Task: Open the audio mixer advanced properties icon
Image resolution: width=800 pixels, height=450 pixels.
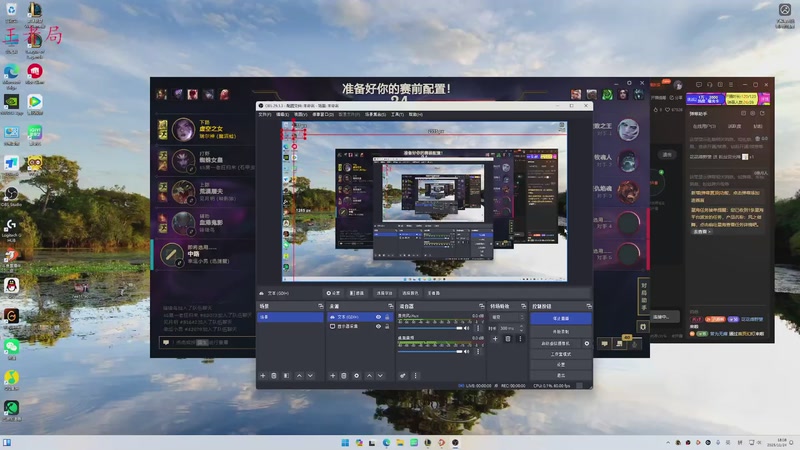Action: tap(403, 375)
